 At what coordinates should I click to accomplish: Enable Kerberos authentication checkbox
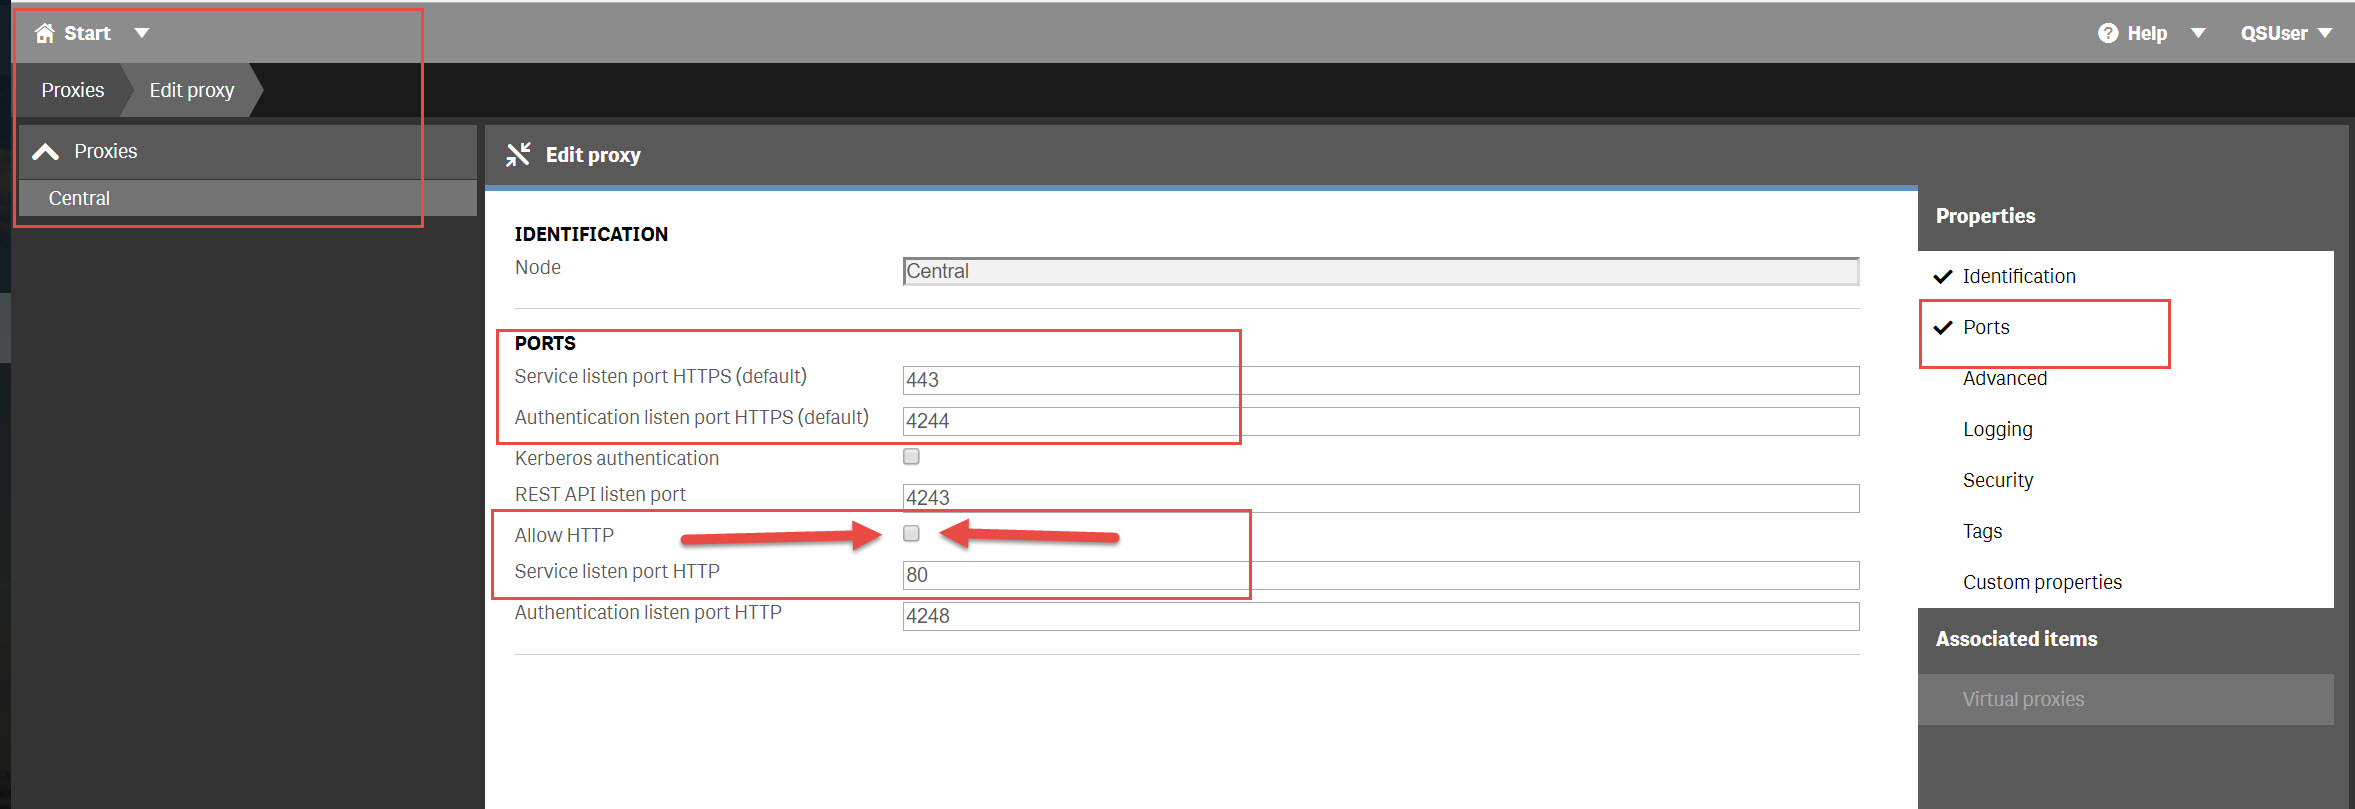click(x=911, y=456)
